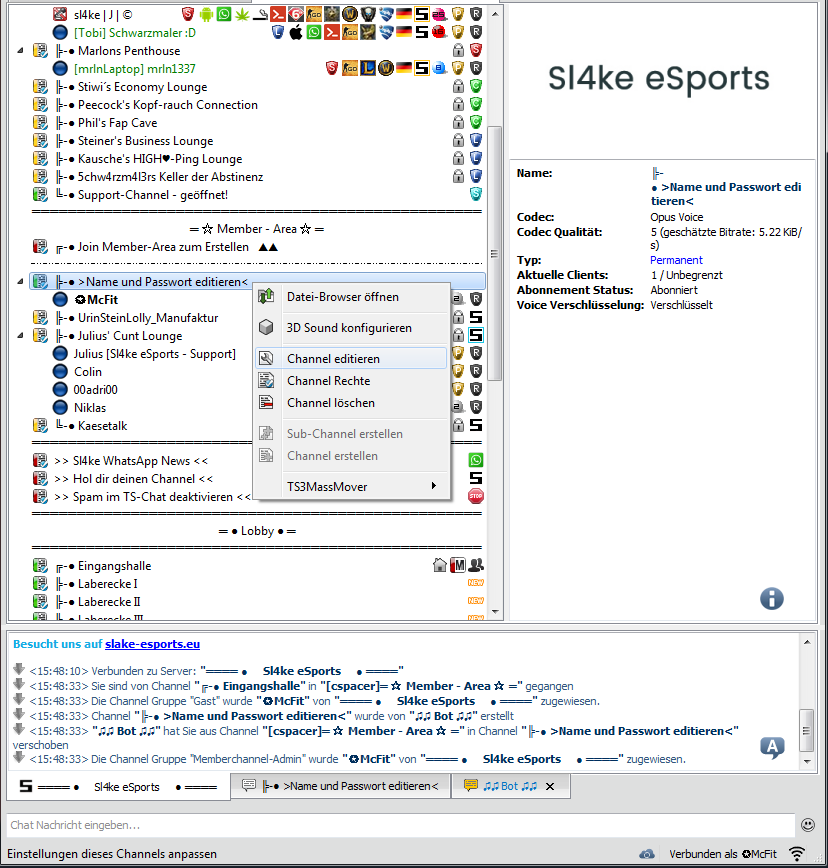Viewport: 828px width, 868px height.
Task: Select the UrinSteinLolly_Manufaktur channel
Action: point(148,318)
